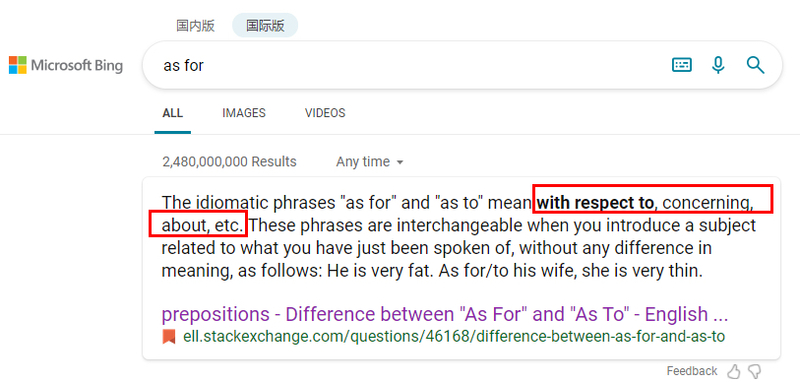Expand the Any time filter dropdown
The width and height of the screenshot is (800, 382).
[369, 162]
